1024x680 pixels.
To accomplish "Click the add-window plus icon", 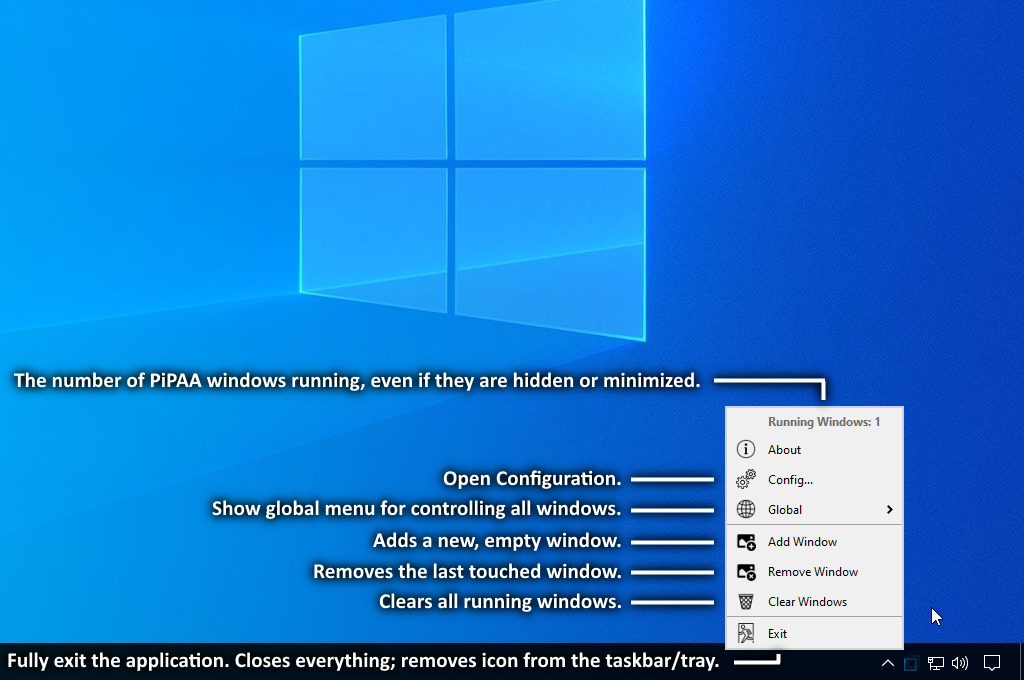I will (746, 542).
